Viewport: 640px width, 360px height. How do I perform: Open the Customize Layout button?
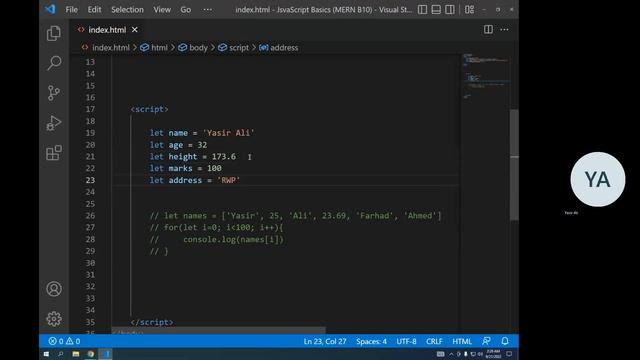point(469,9)
